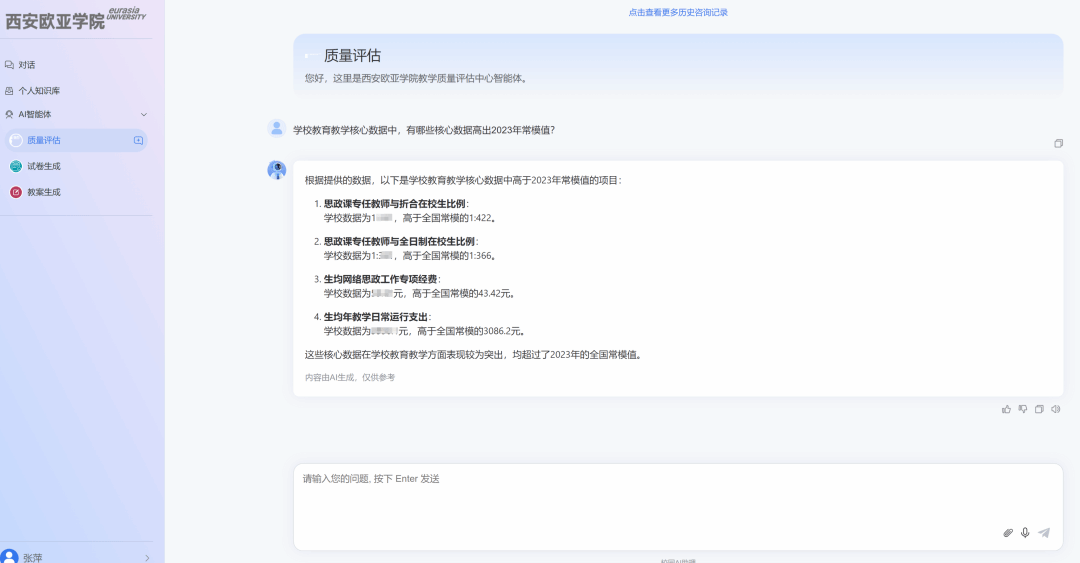Expand the 张萍 user profile arrow
This screenshot has width=1080, height=563.
[x=147, y=557]
